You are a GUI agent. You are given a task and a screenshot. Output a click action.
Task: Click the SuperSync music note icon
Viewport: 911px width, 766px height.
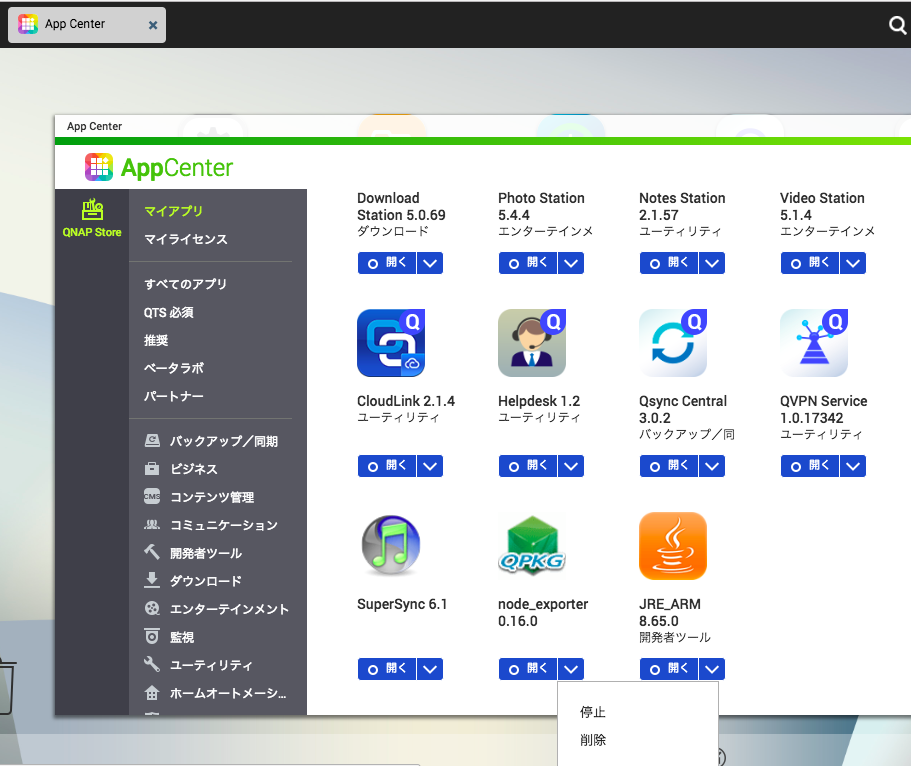[x=391, y=545]
